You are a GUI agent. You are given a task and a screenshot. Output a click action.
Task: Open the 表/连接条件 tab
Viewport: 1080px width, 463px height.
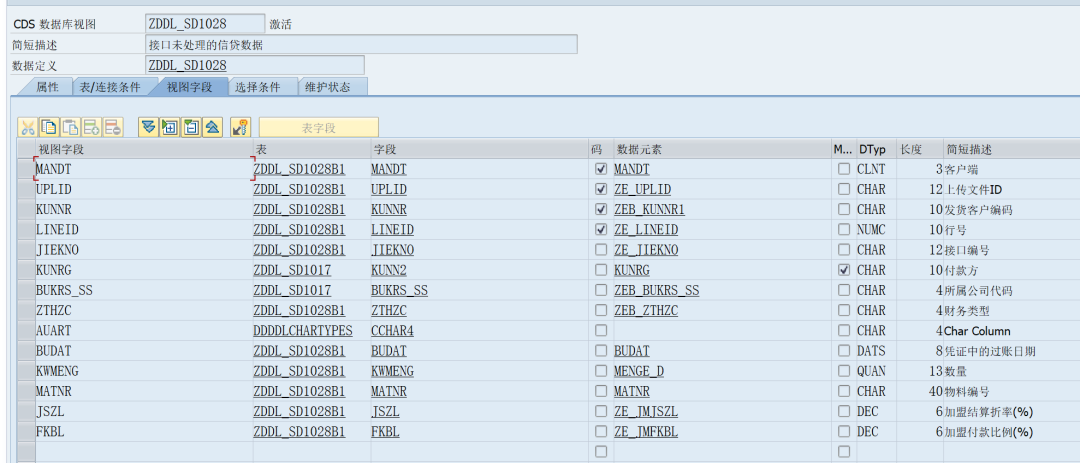[110, 87]
